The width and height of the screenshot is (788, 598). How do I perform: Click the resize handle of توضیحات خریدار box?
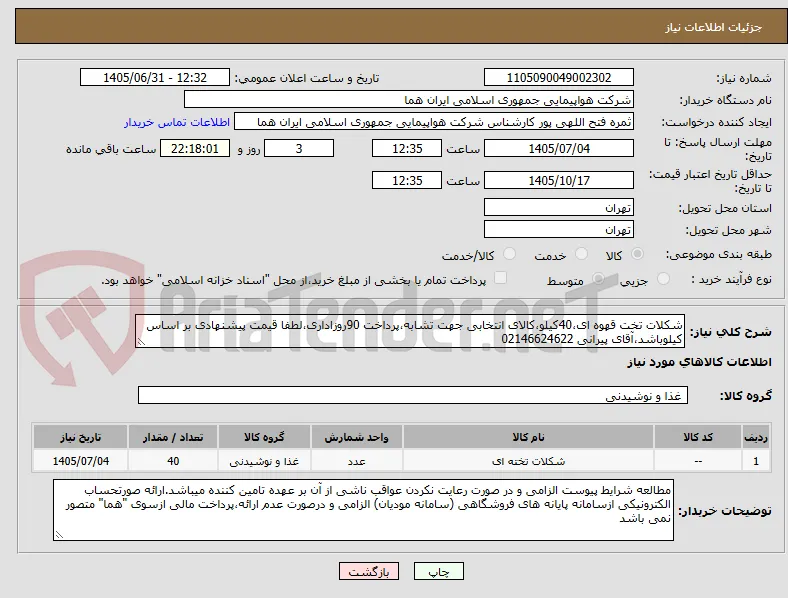pos(59,535)
